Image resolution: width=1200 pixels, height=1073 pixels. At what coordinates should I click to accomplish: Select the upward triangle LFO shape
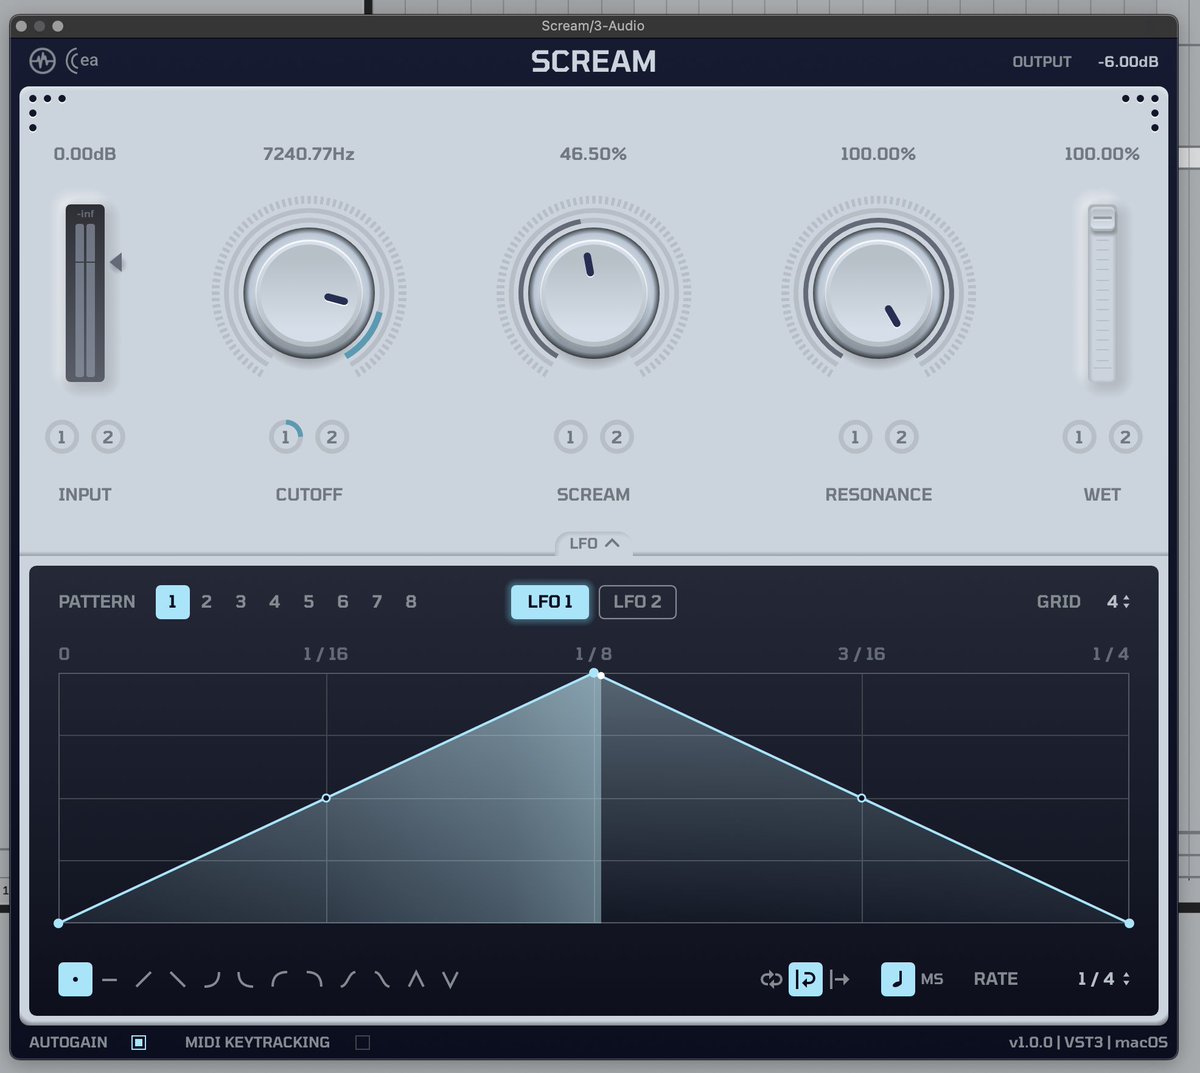(416, 980)
